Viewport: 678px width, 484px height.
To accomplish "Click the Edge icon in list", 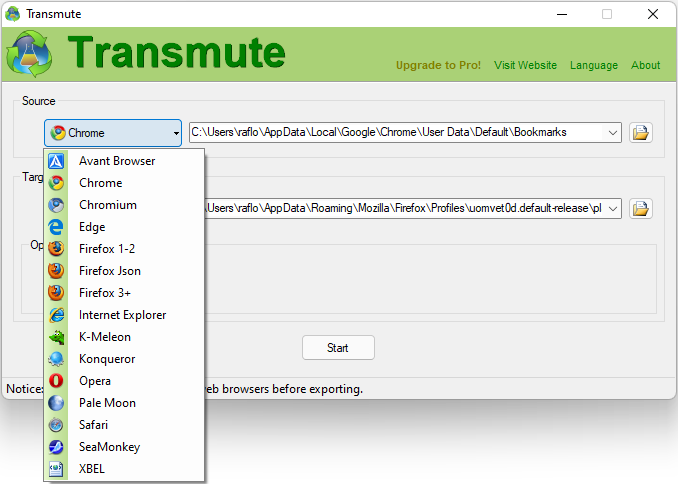I will [56, 227].
